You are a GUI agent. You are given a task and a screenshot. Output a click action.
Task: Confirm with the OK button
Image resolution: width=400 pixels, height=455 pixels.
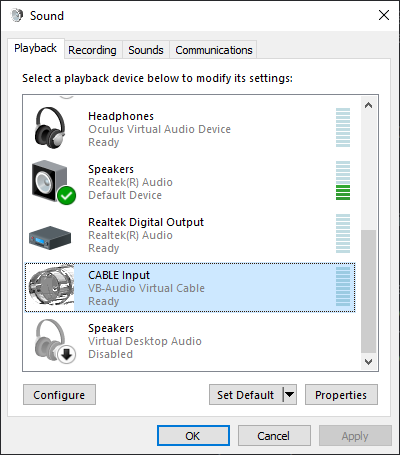pos(193,436)
